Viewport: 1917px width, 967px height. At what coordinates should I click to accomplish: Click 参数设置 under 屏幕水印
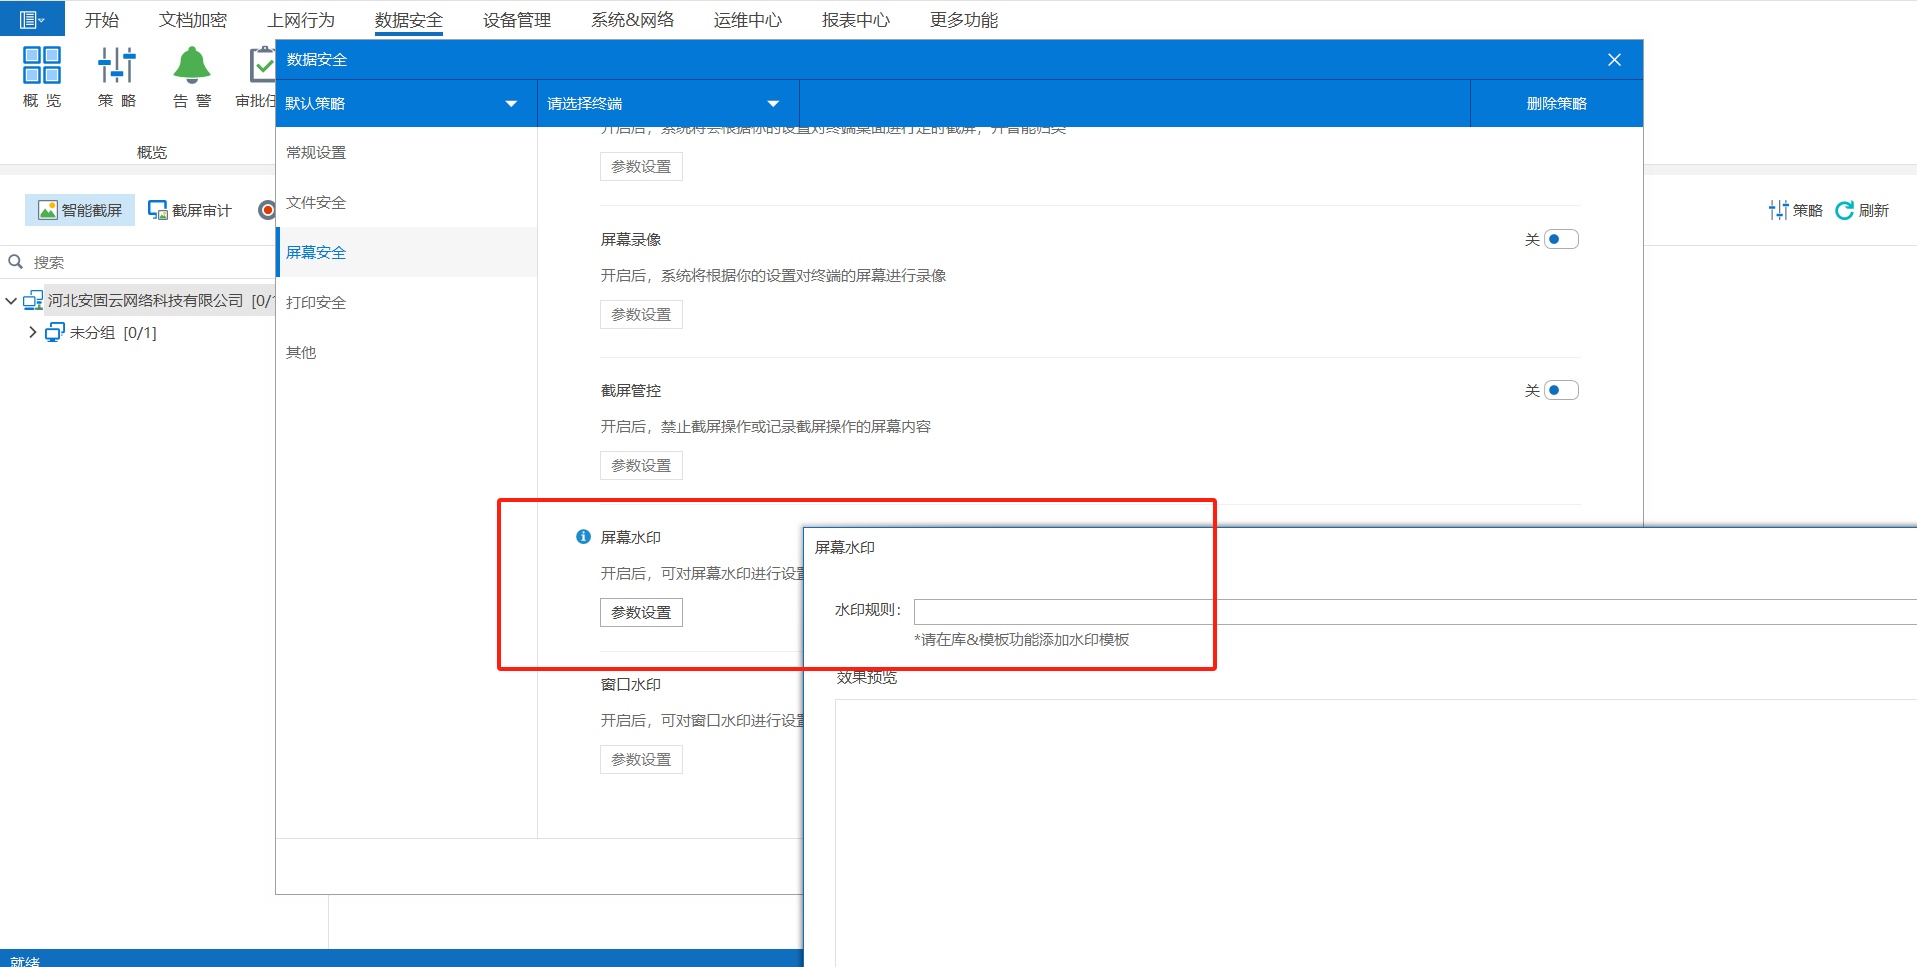[641, 612]
